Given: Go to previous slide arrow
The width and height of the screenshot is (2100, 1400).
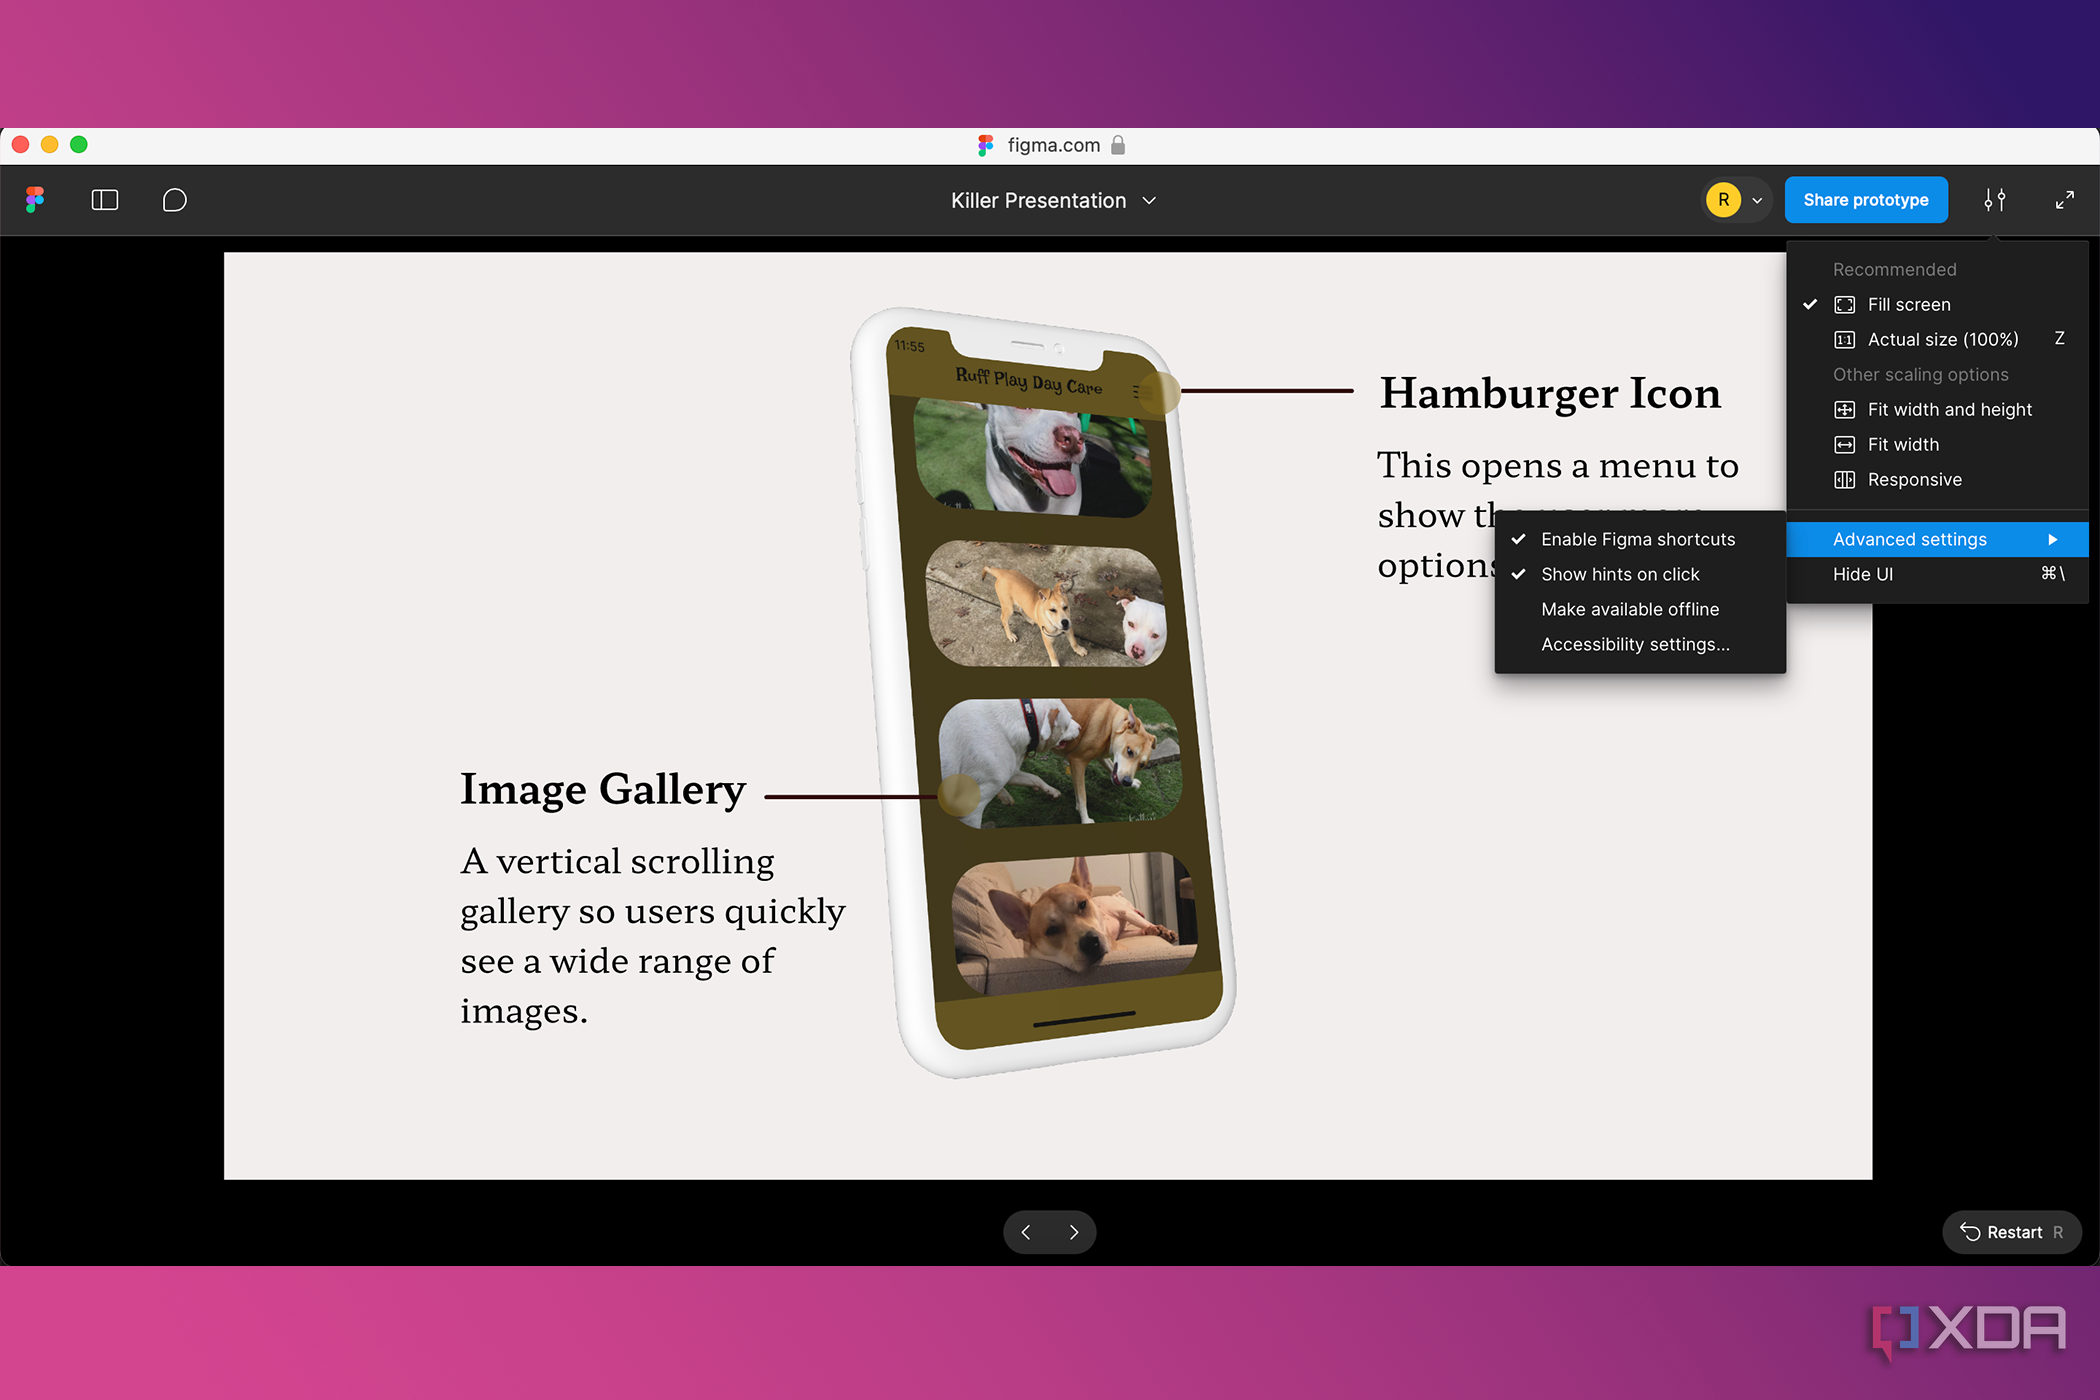Looking at the screenshot, I should [1026, 1232].
